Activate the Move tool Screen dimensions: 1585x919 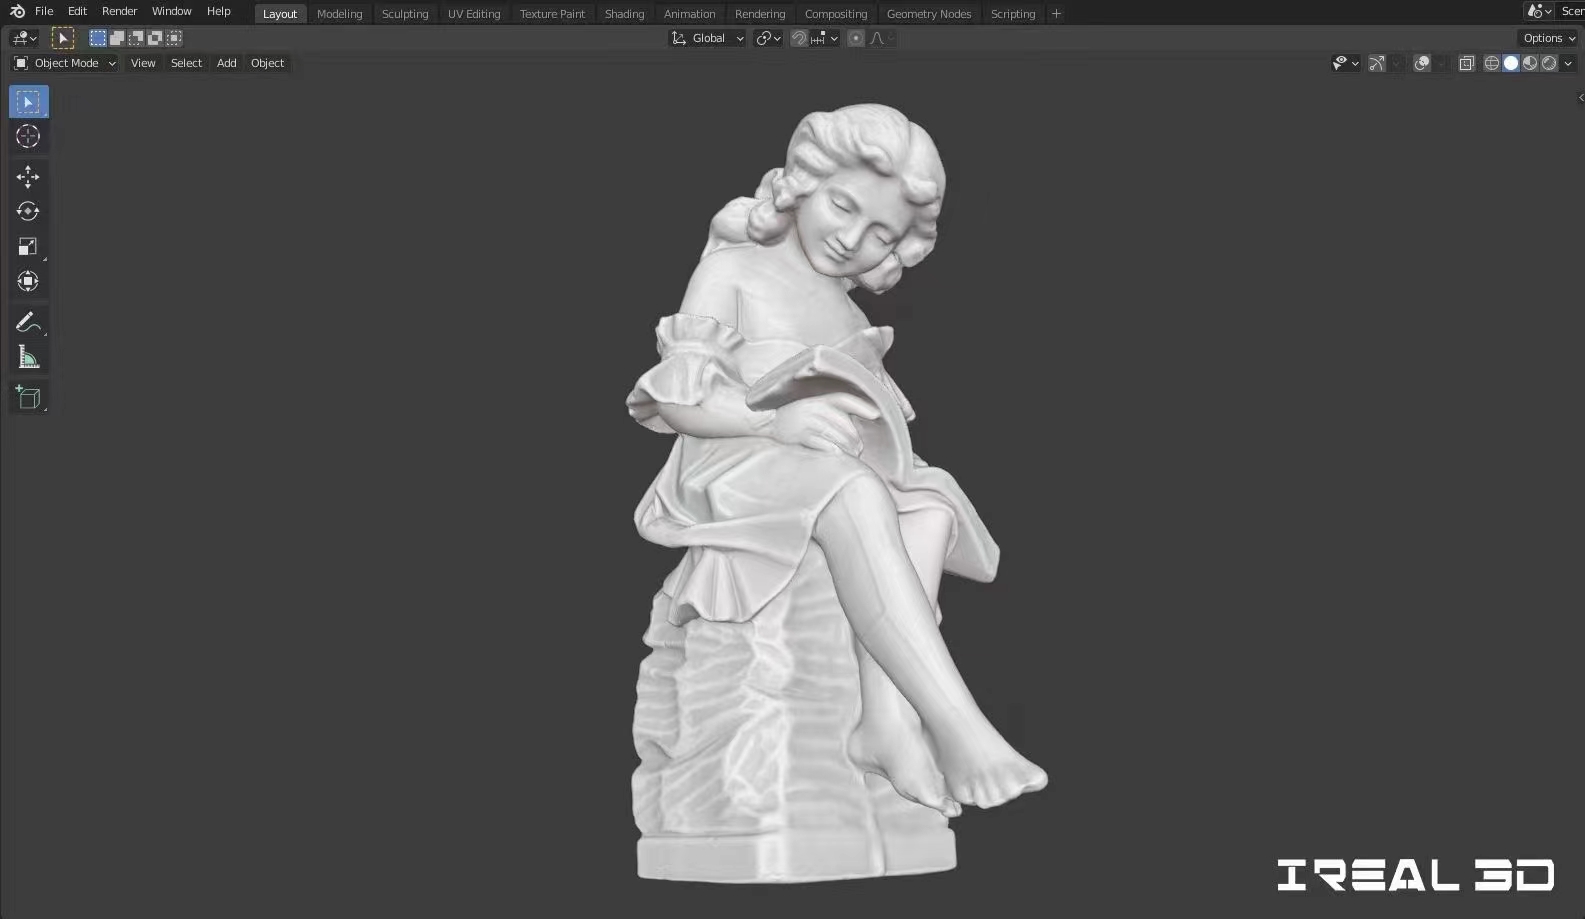point(28,177)
